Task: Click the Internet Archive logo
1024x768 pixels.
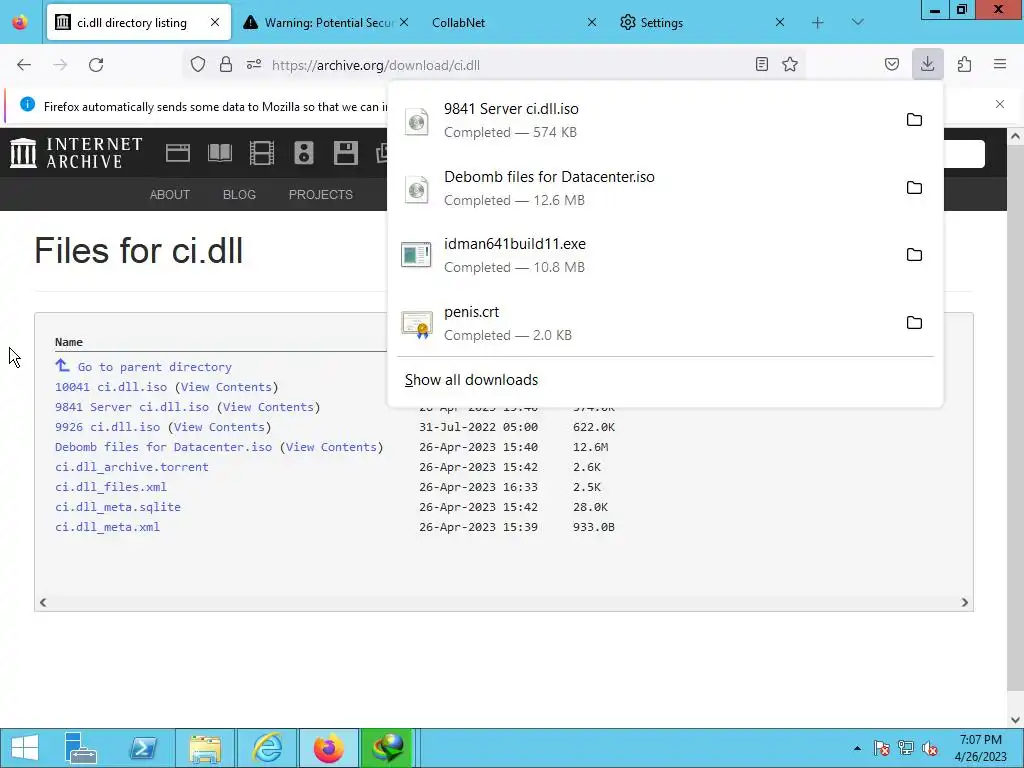Action: point(76,153)
